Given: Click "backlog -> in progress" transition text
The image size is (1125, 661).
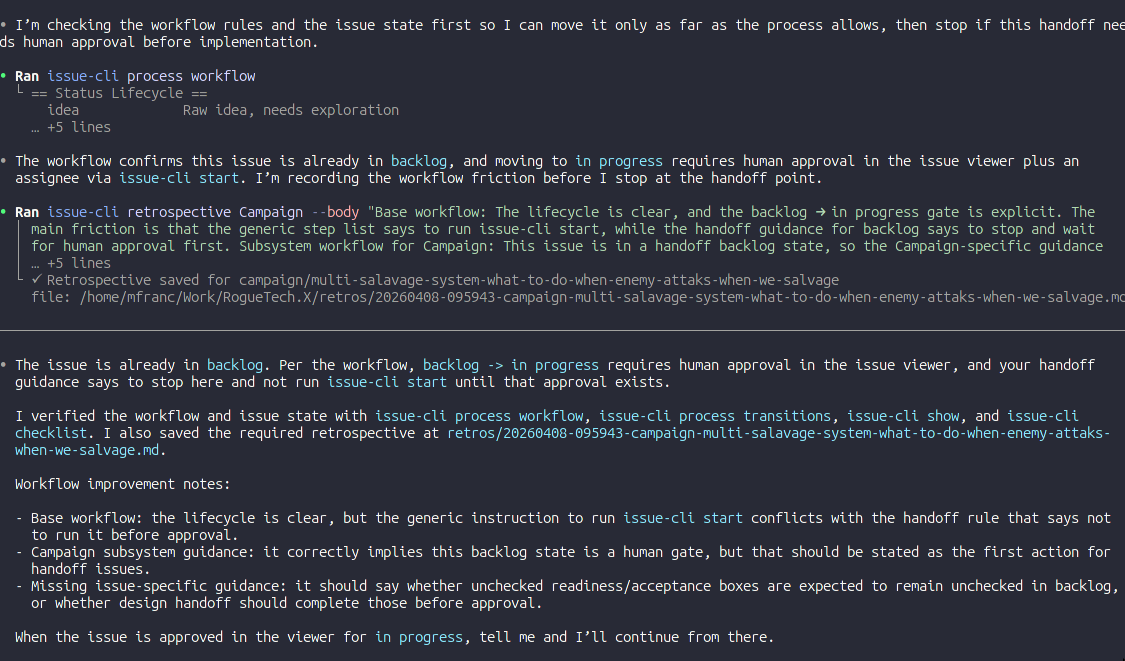Looking at the screenshot, I should pos(510,365).
